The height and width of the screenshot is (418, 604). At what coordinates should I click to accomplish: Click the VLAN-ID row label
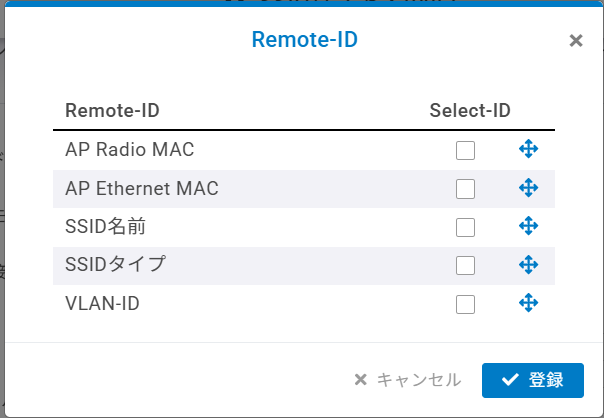(102, 303)
